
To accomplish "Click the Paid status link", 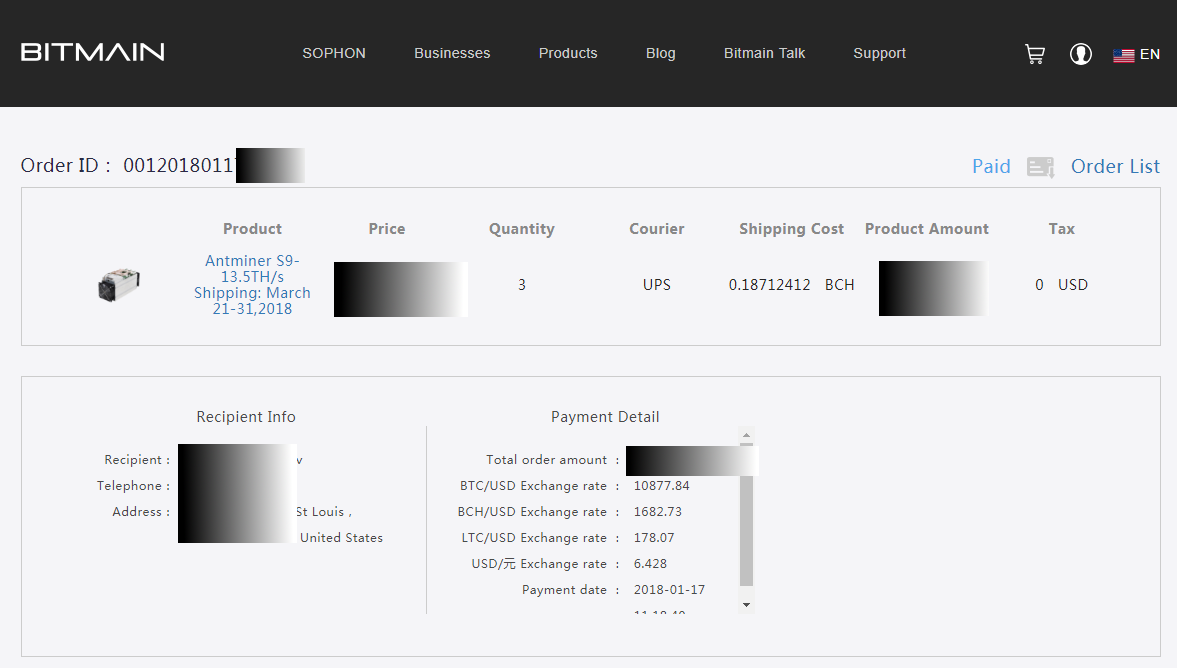I will coord(991,166).
